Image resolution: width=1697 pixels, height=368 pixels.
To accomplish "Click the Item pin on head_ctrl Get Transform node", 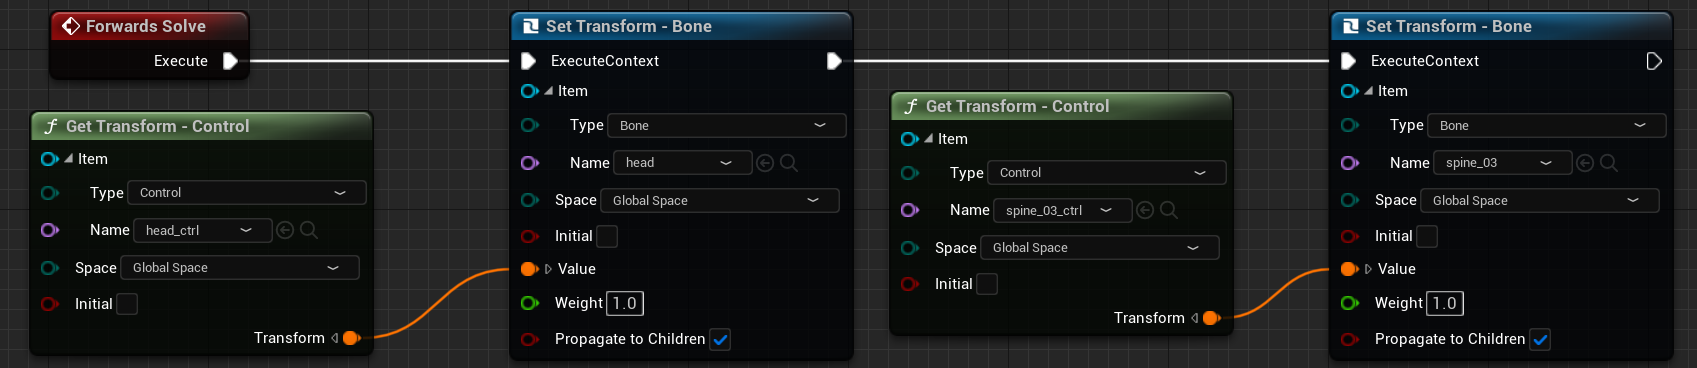I will click(50, 159).
